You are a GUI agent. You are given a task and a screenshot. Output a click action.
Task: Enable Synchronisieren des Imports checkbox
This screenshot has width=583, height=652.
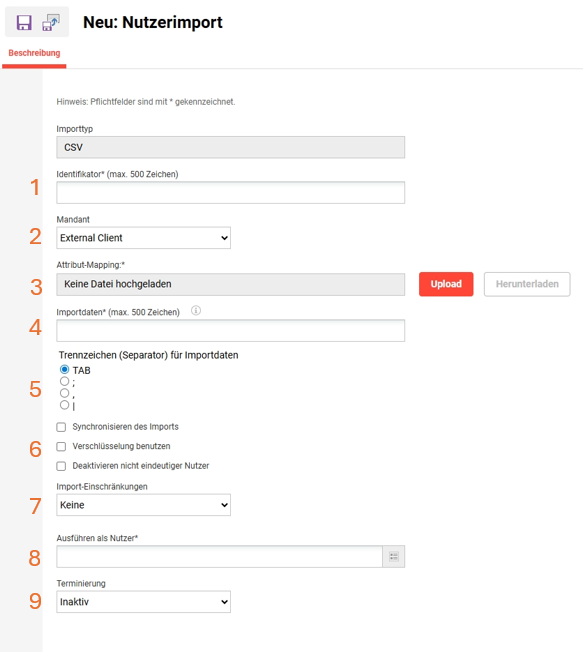[x=61, y=427]
